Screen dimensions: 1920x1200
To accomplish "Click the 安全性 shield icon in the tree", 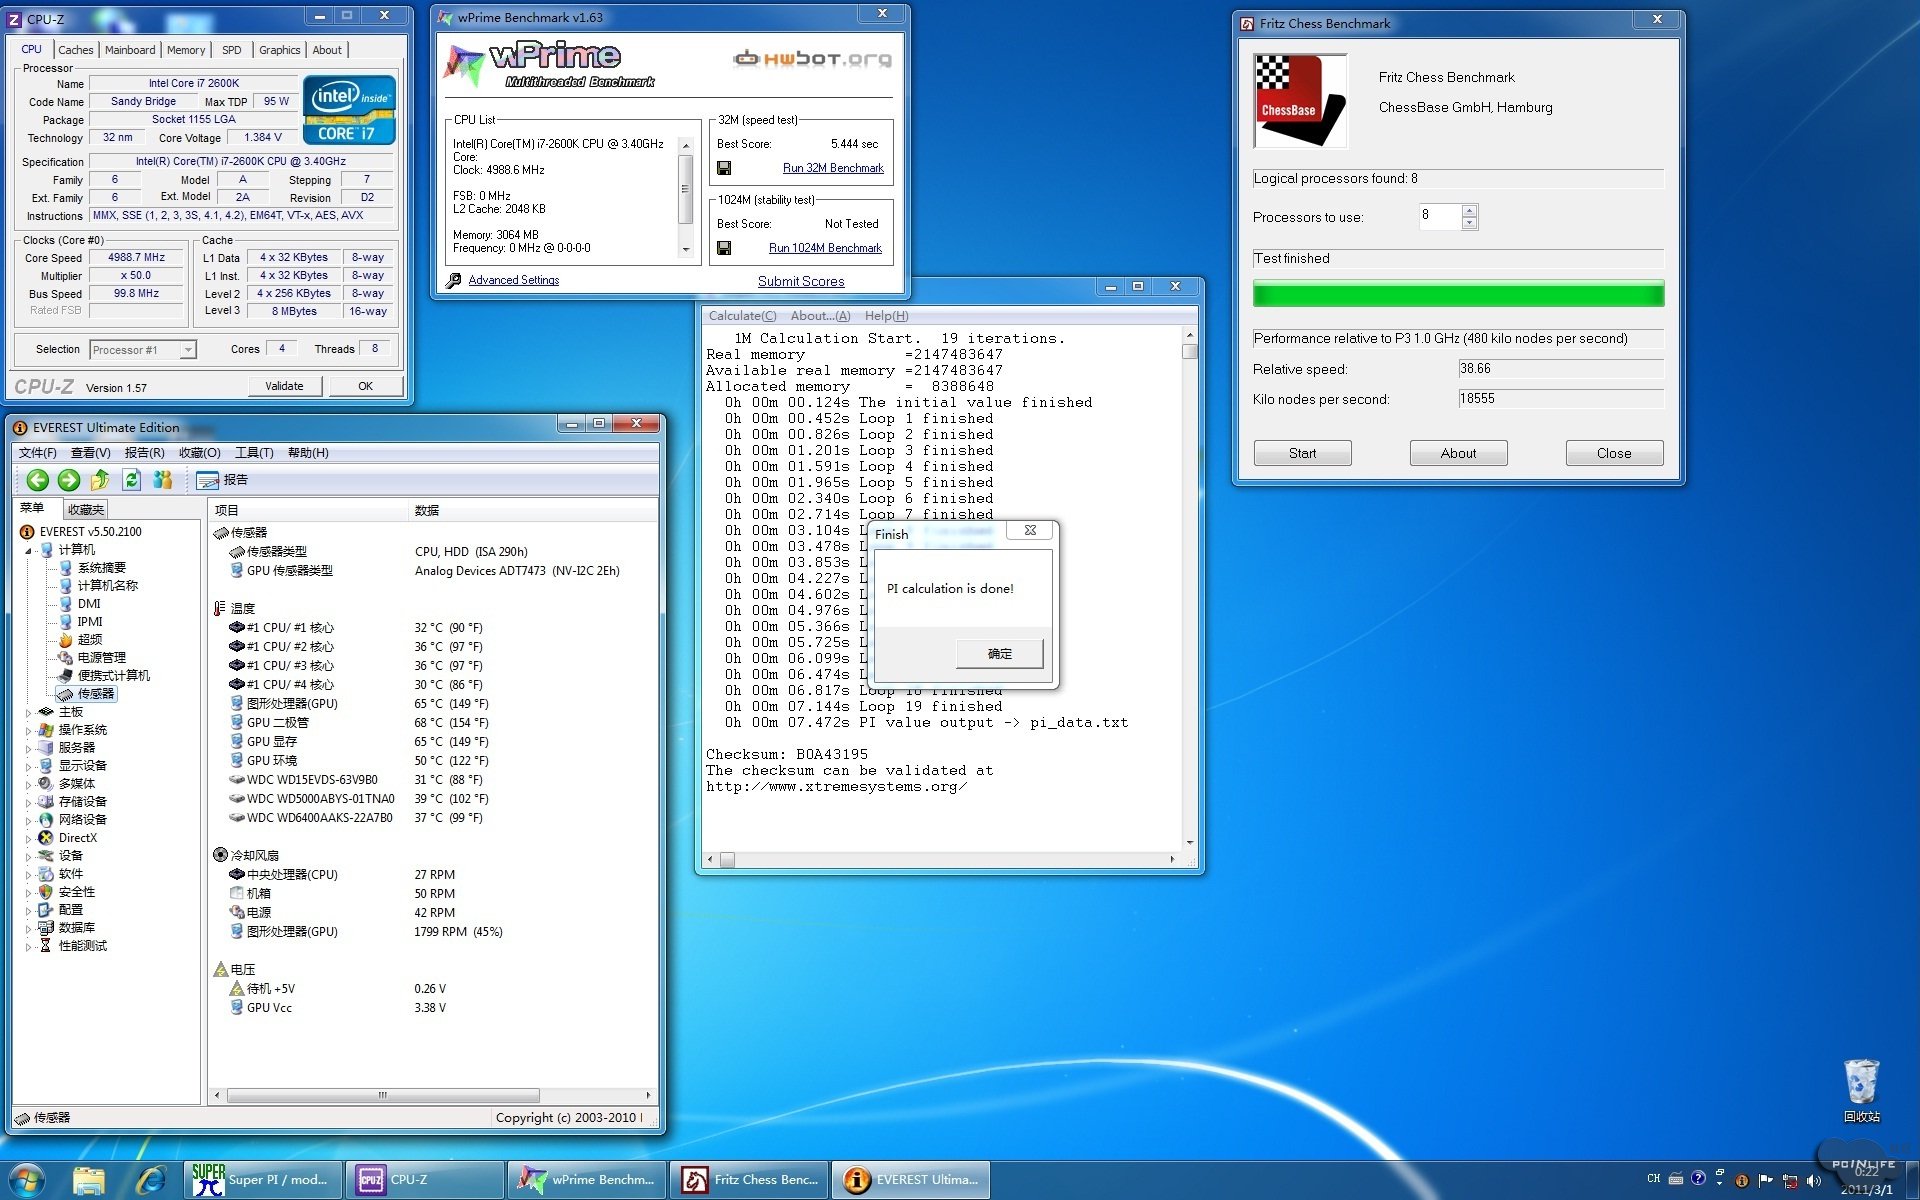I will 46,892.
